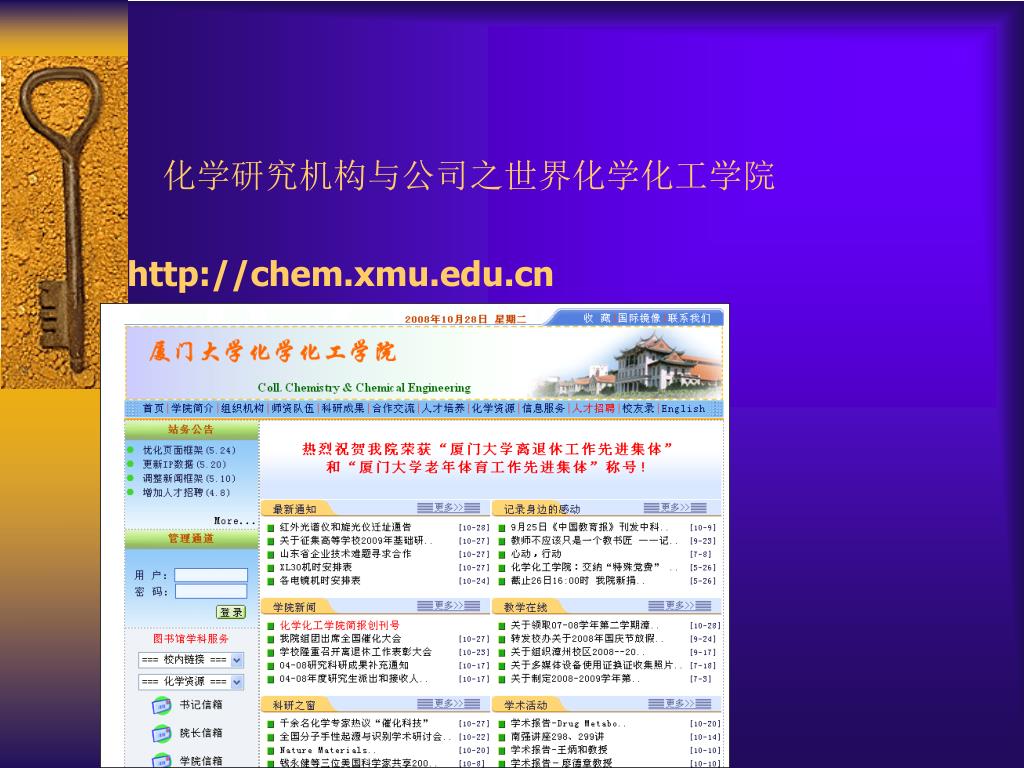
Task: Click More... under 站务公告
Action: tap(234, 521)
